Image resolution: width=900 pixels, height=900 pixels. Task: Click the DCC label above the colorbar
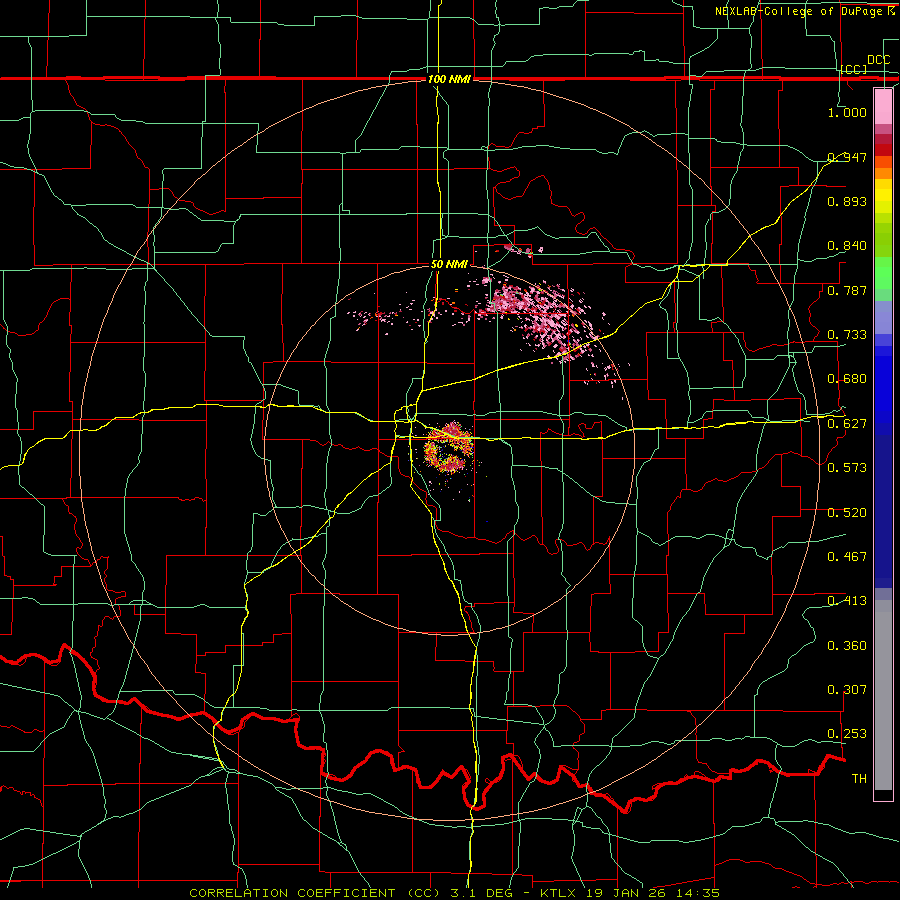879,60
